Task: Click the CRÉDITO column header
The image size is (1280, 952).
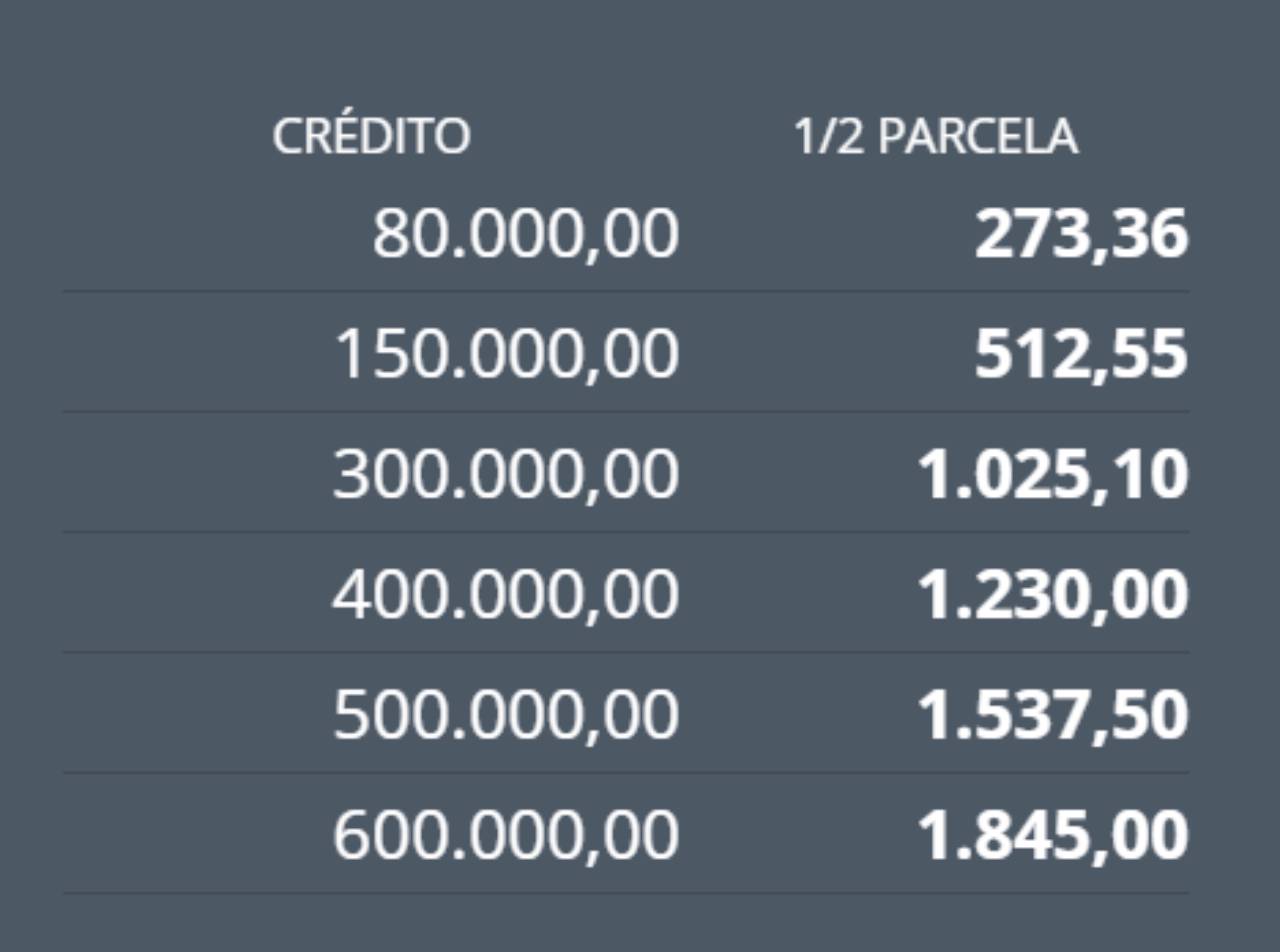Action: (371, 137)
